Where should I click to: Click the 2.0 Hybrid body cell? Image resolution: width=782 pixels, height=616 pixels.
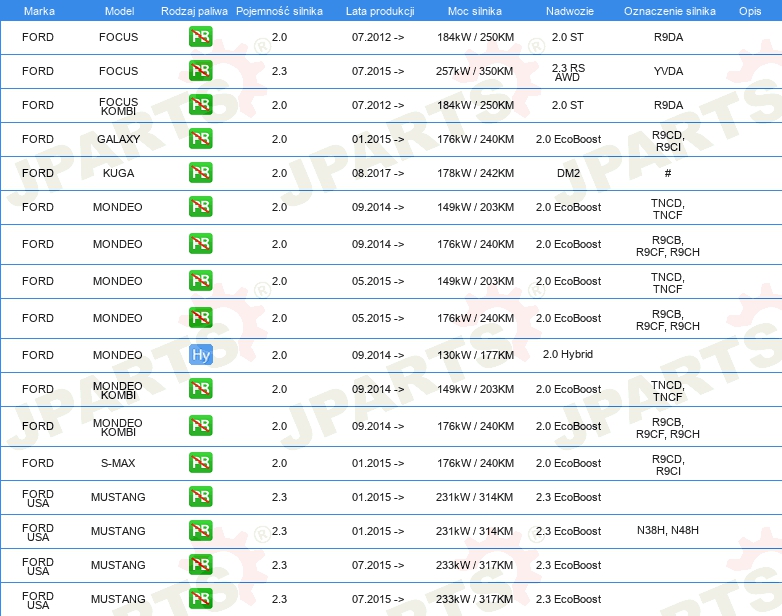568,354
